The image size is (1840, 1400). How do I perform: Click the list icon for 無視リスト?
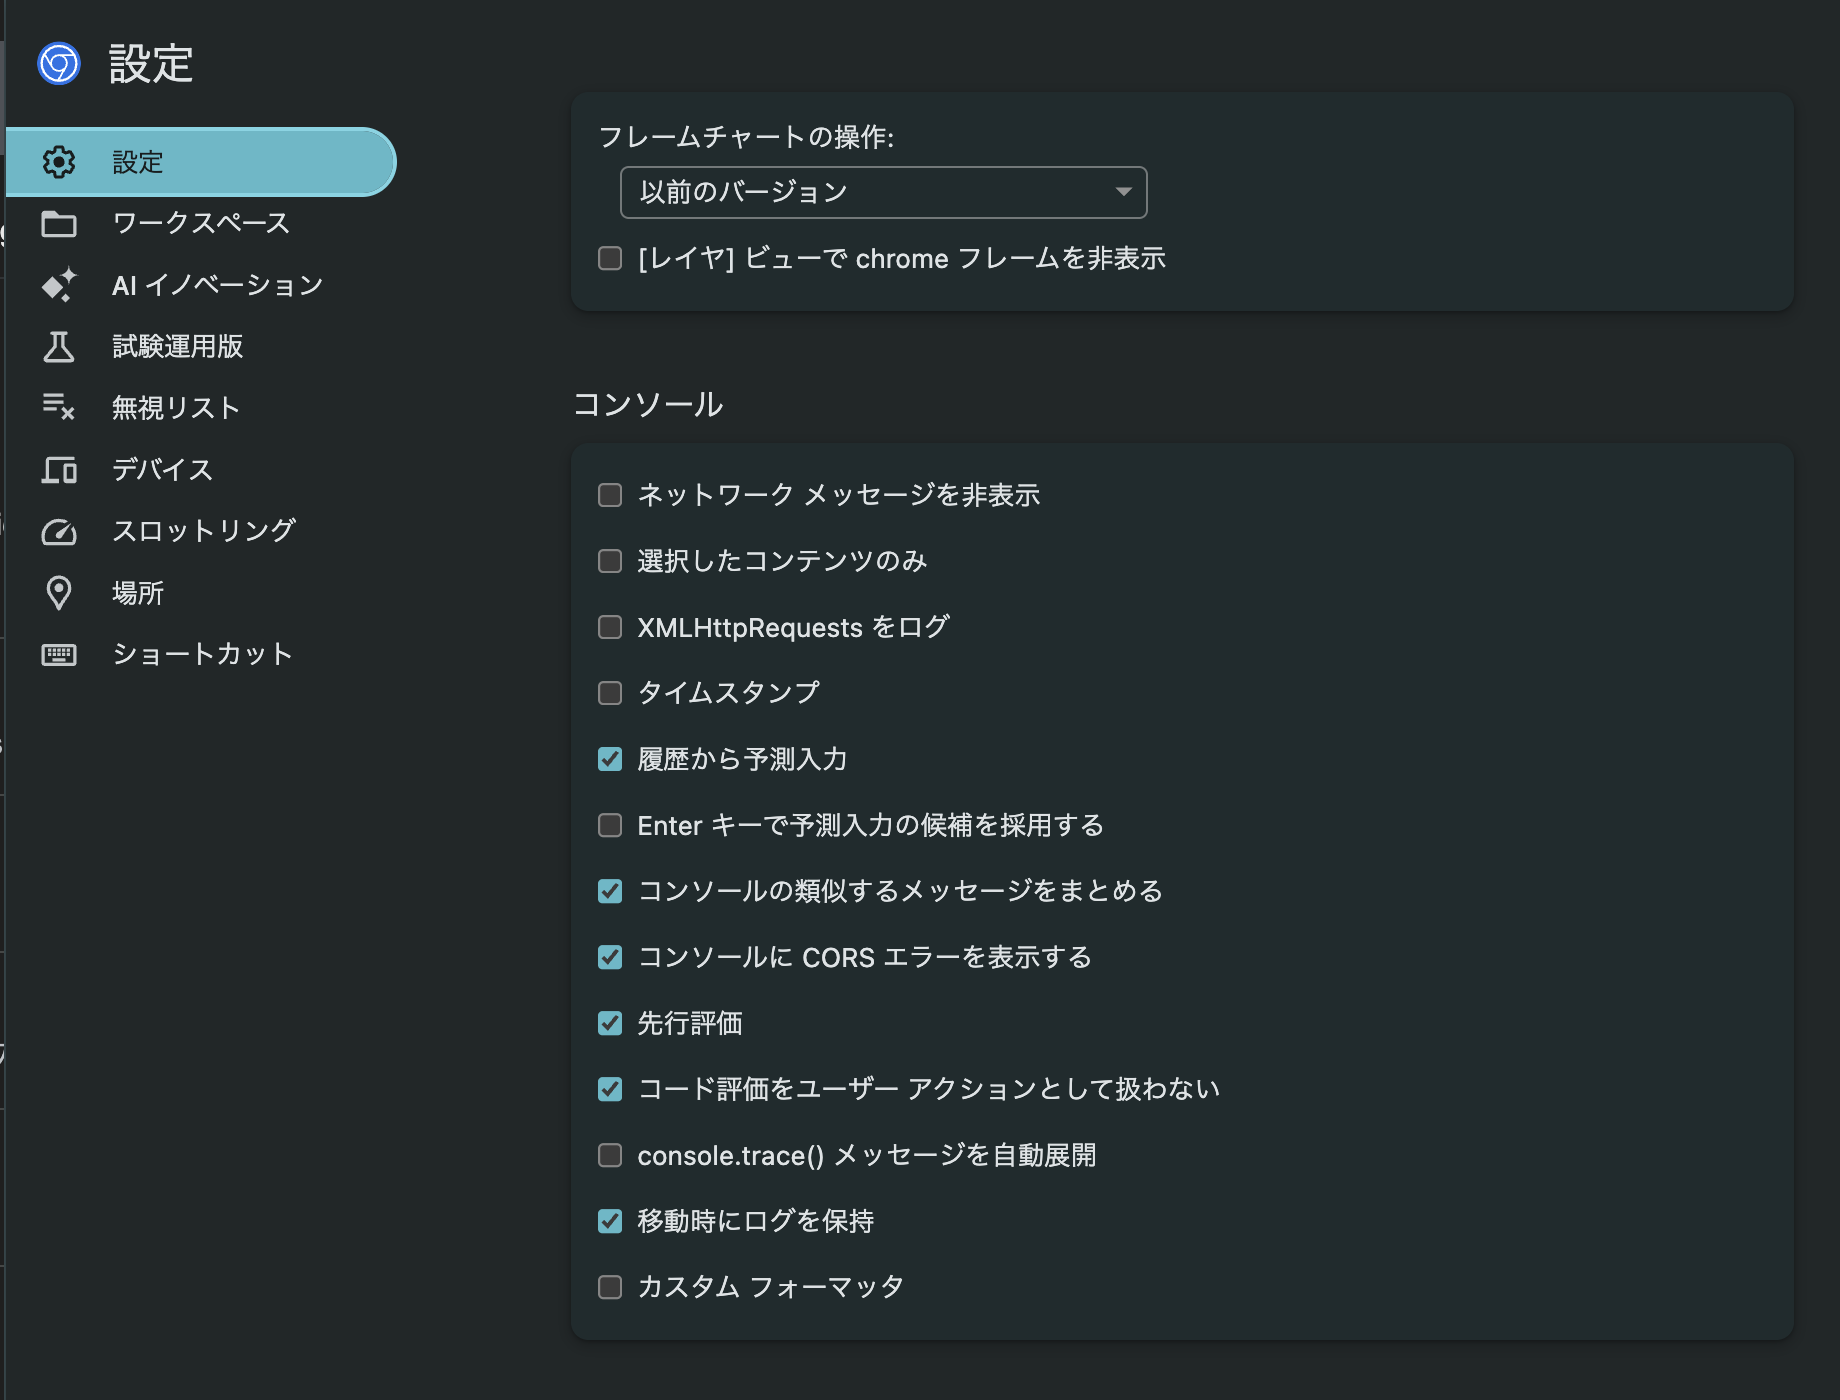pyautogui.click(x=59, y=408)
